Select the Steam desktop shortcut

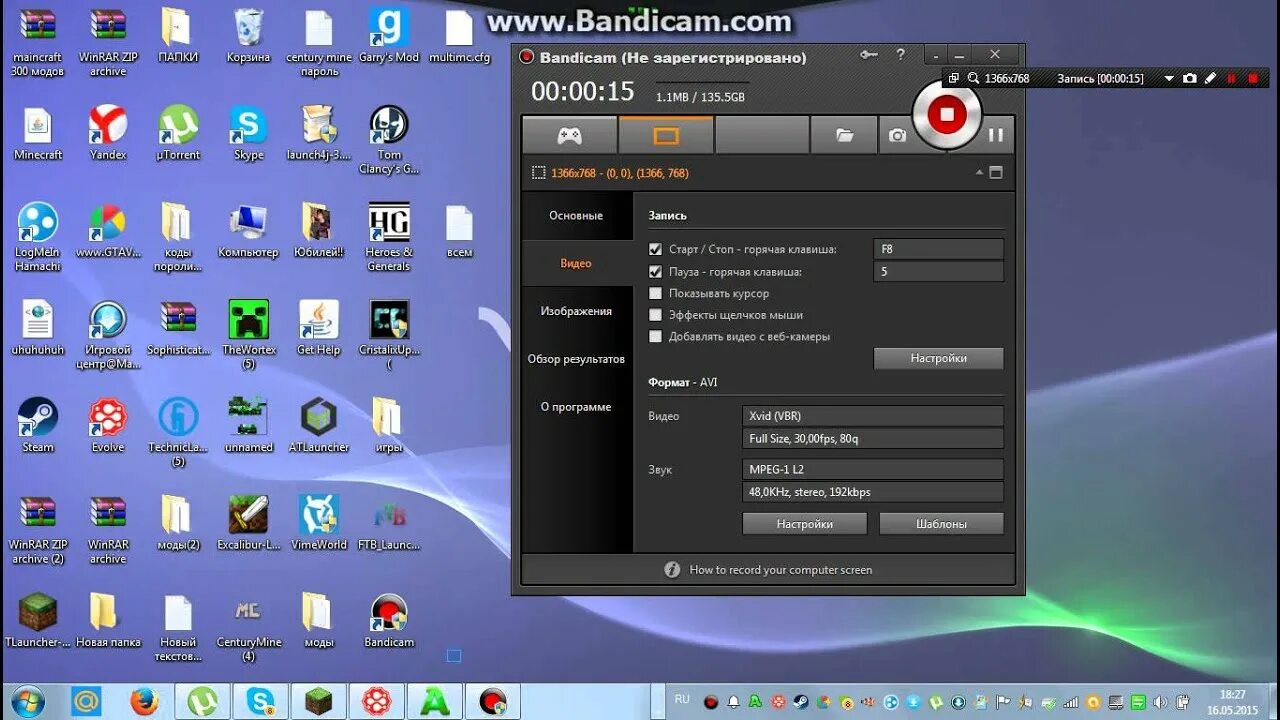[38, 426]
